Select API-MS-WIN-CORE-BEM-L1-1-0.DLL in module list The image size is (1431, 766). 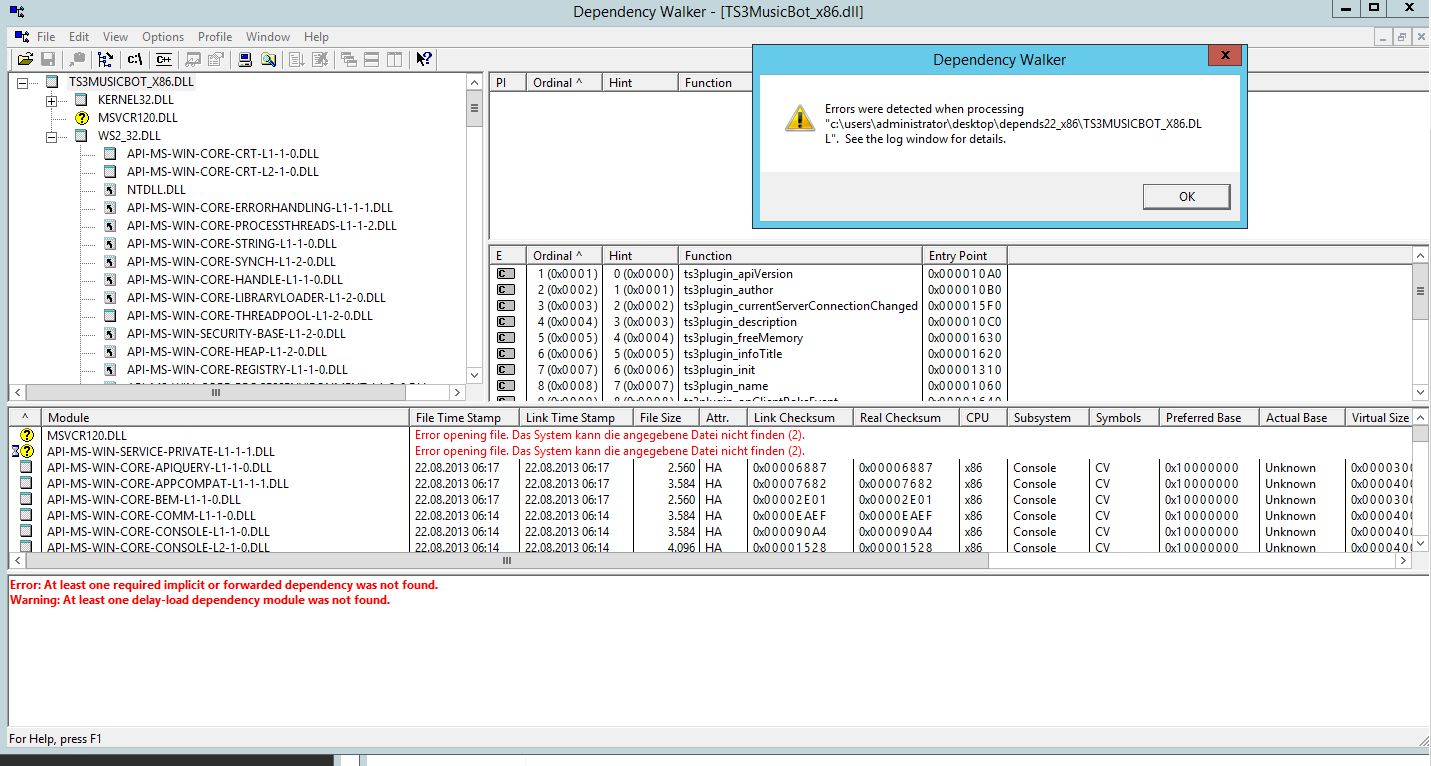coord(144,500)
